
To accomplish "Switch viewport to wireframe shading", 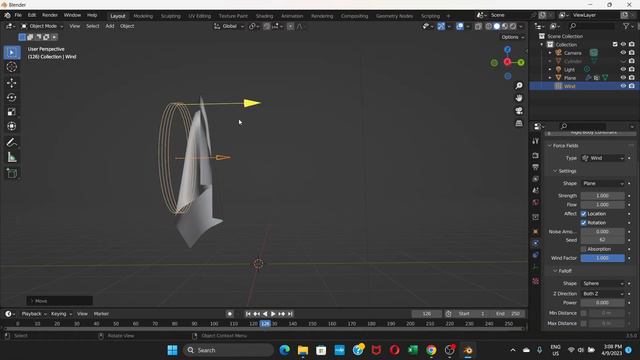I will (489, 26).
